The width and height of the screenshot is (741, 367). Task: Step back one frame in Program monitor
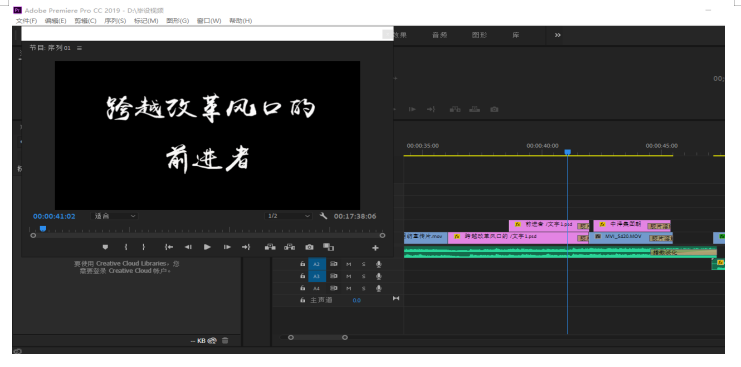[188, 247]
